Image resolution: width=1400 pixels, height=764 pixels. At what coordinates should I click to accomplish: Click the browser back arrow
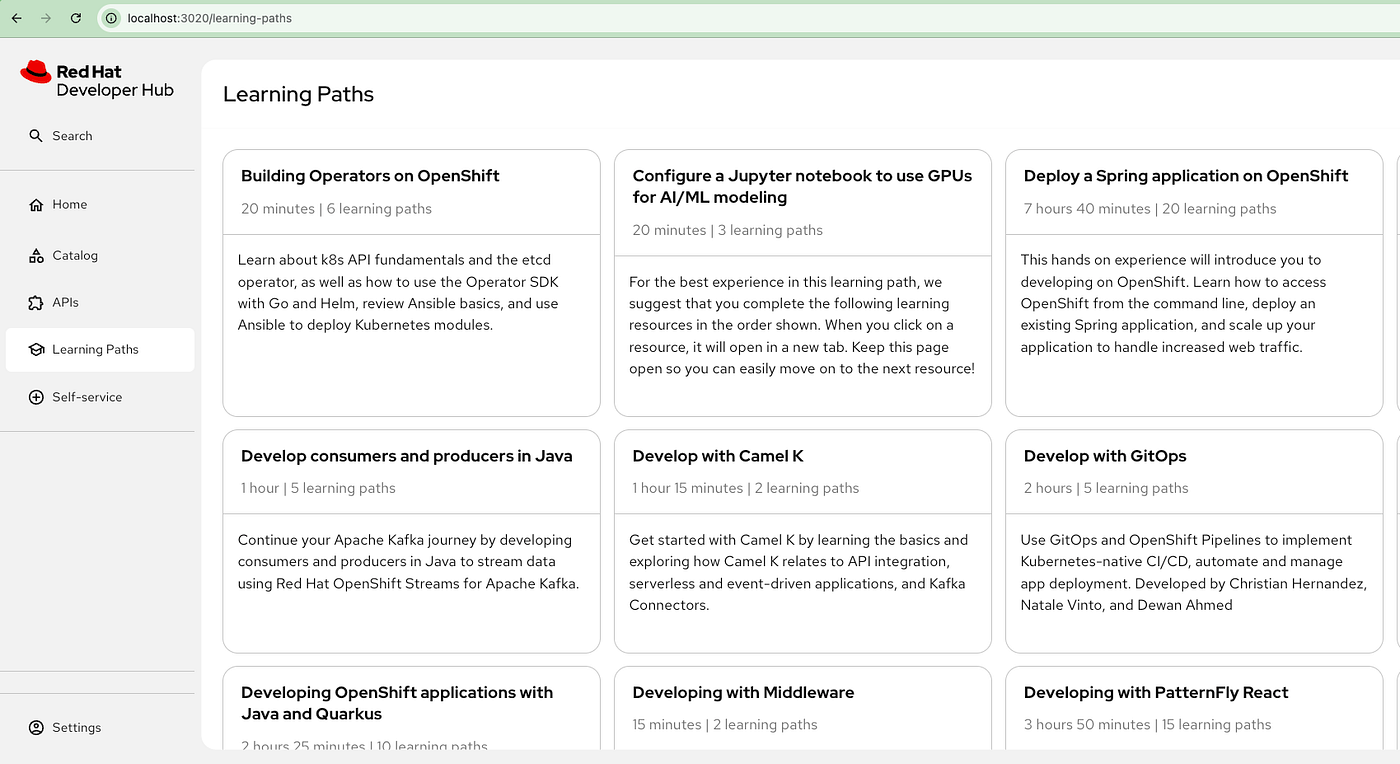click(x=16, y=18)
